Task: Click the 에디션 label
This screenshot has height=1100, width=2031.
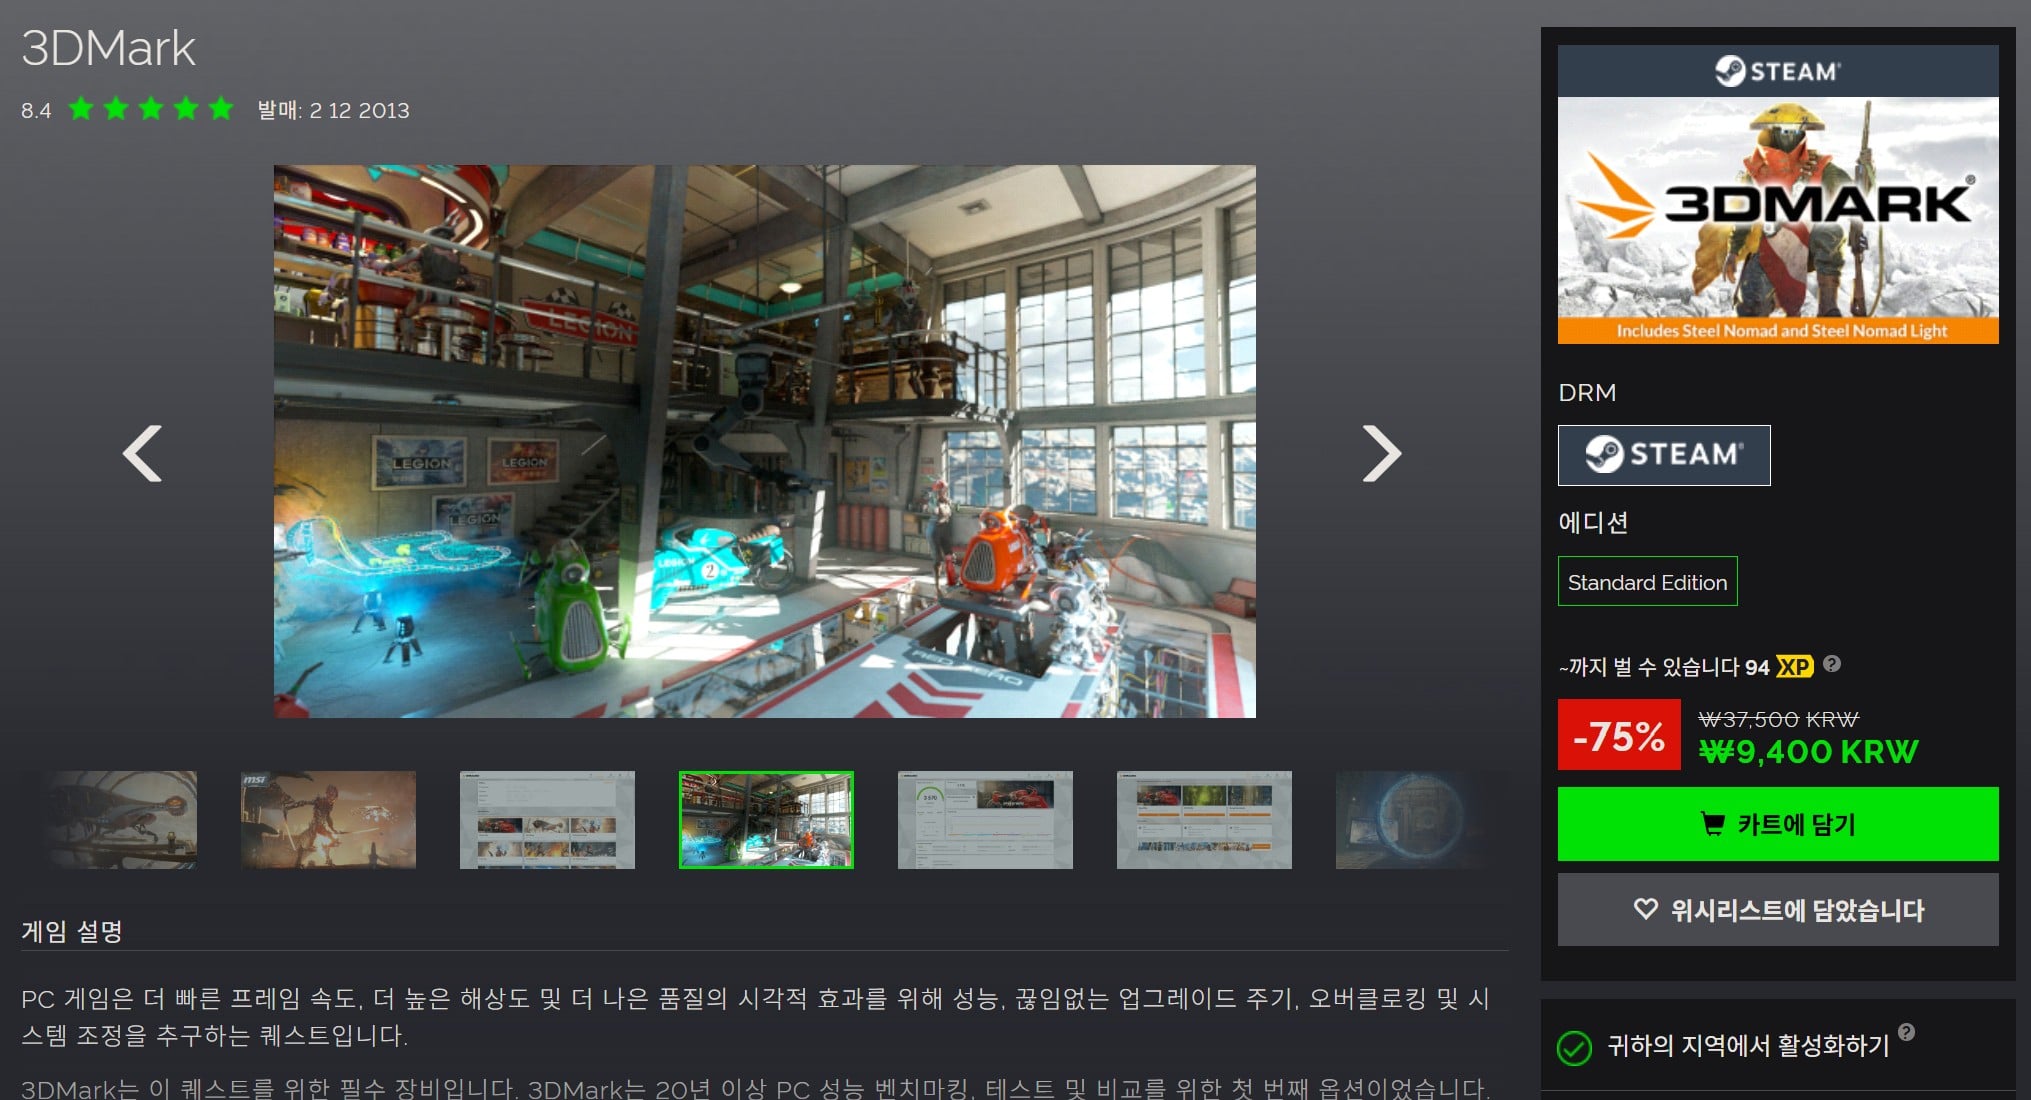Action: point(1593,522)
